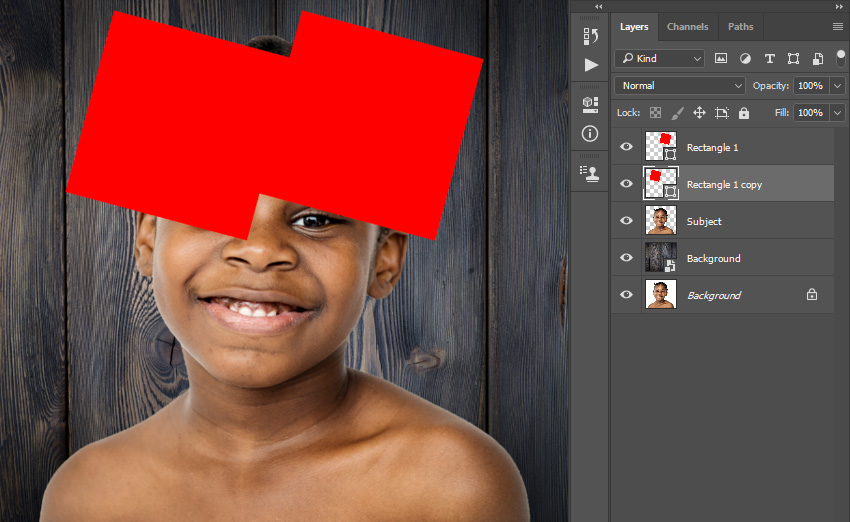Hide the Subject layer
Image resolution: width=850 pixels, height=522 pixels.
tap(626, 221)
